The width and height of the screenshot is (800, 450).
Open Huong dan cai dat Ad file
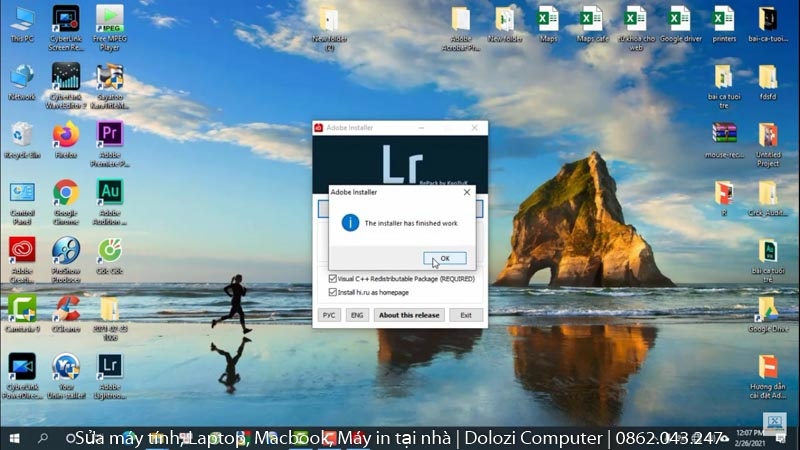[768, 376]
